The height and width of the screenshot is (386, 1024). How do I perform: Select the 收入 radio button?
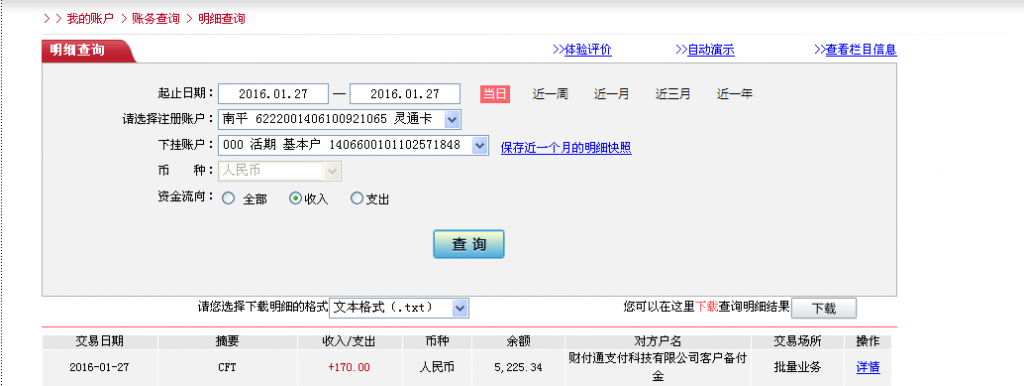point(295,199)
